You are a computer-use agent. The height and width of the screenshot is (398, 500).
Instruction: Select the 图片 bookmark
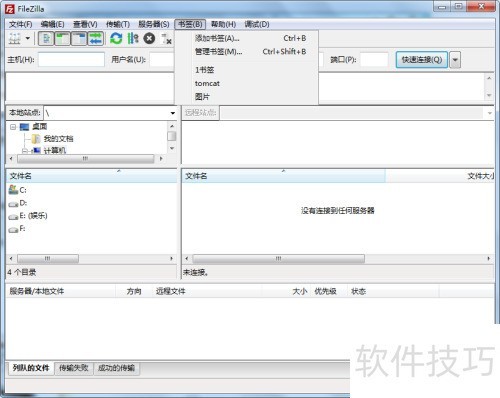tap(247, 97)
